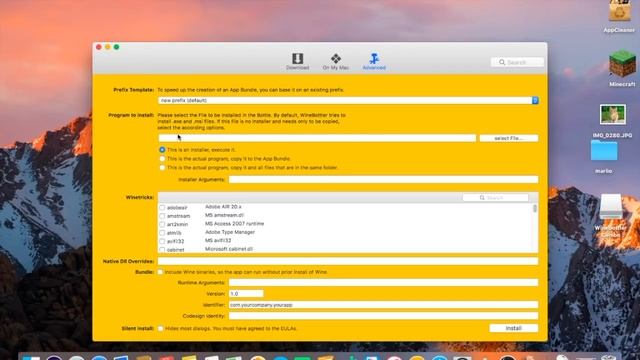Open the Prefix Template dropdown

click(348, 100)
